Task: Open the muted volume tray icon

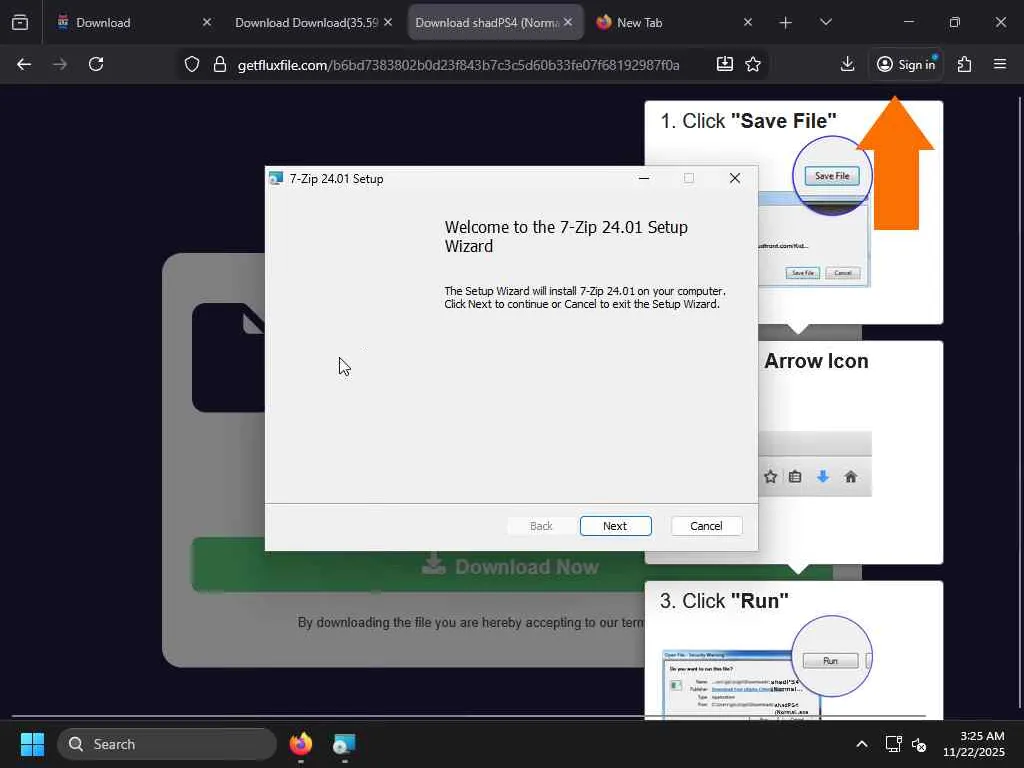Action: tap(919, 744)
